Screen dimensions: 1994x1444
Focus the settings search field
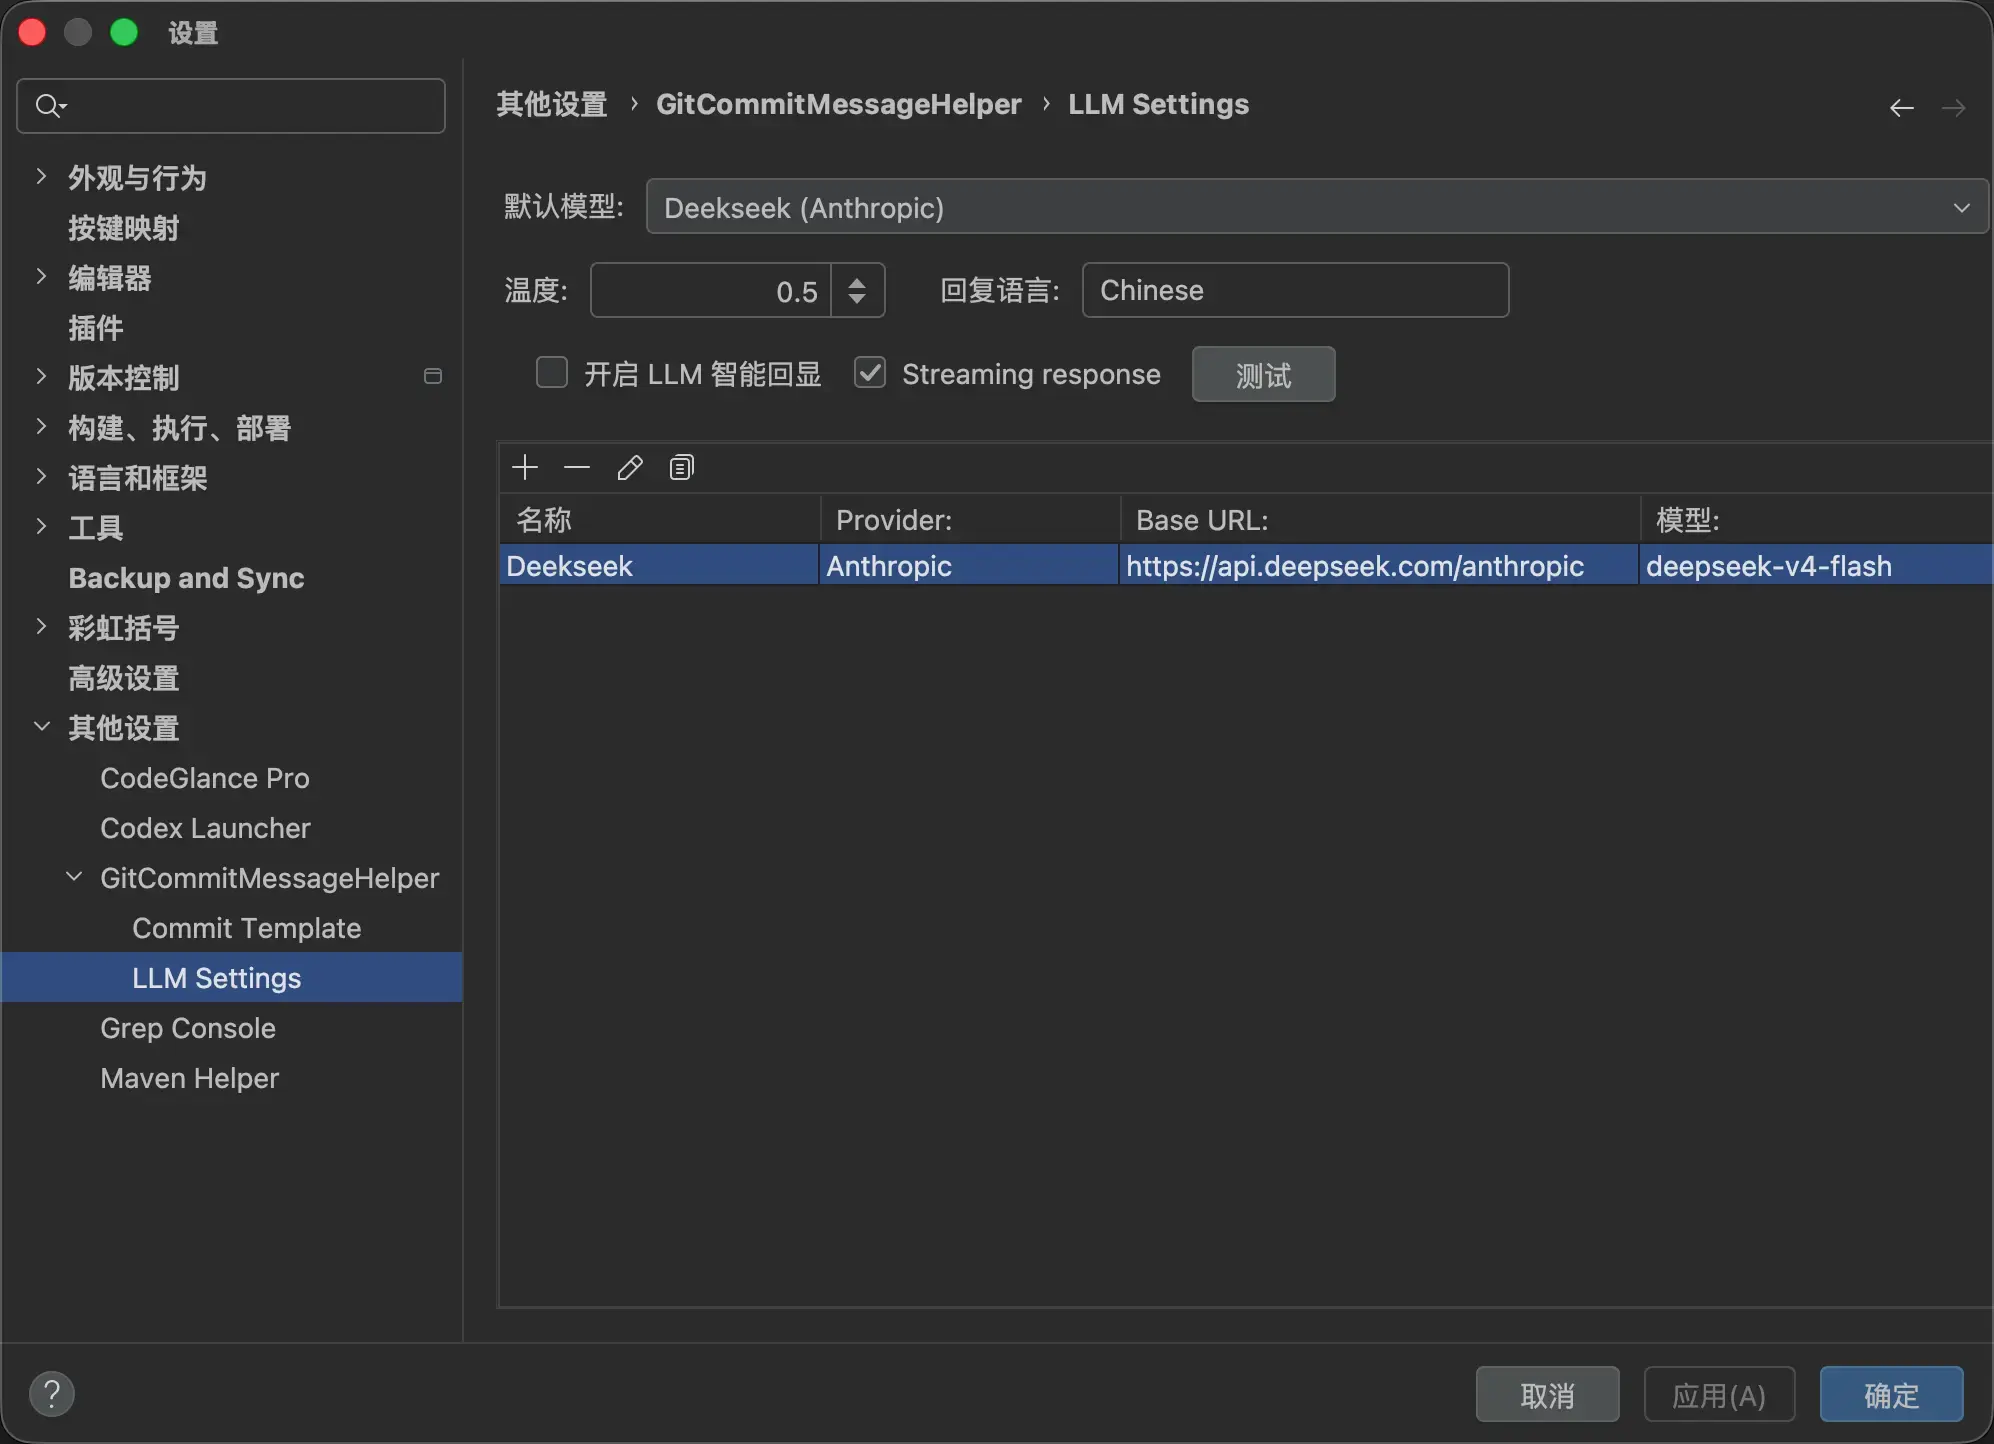231,105
